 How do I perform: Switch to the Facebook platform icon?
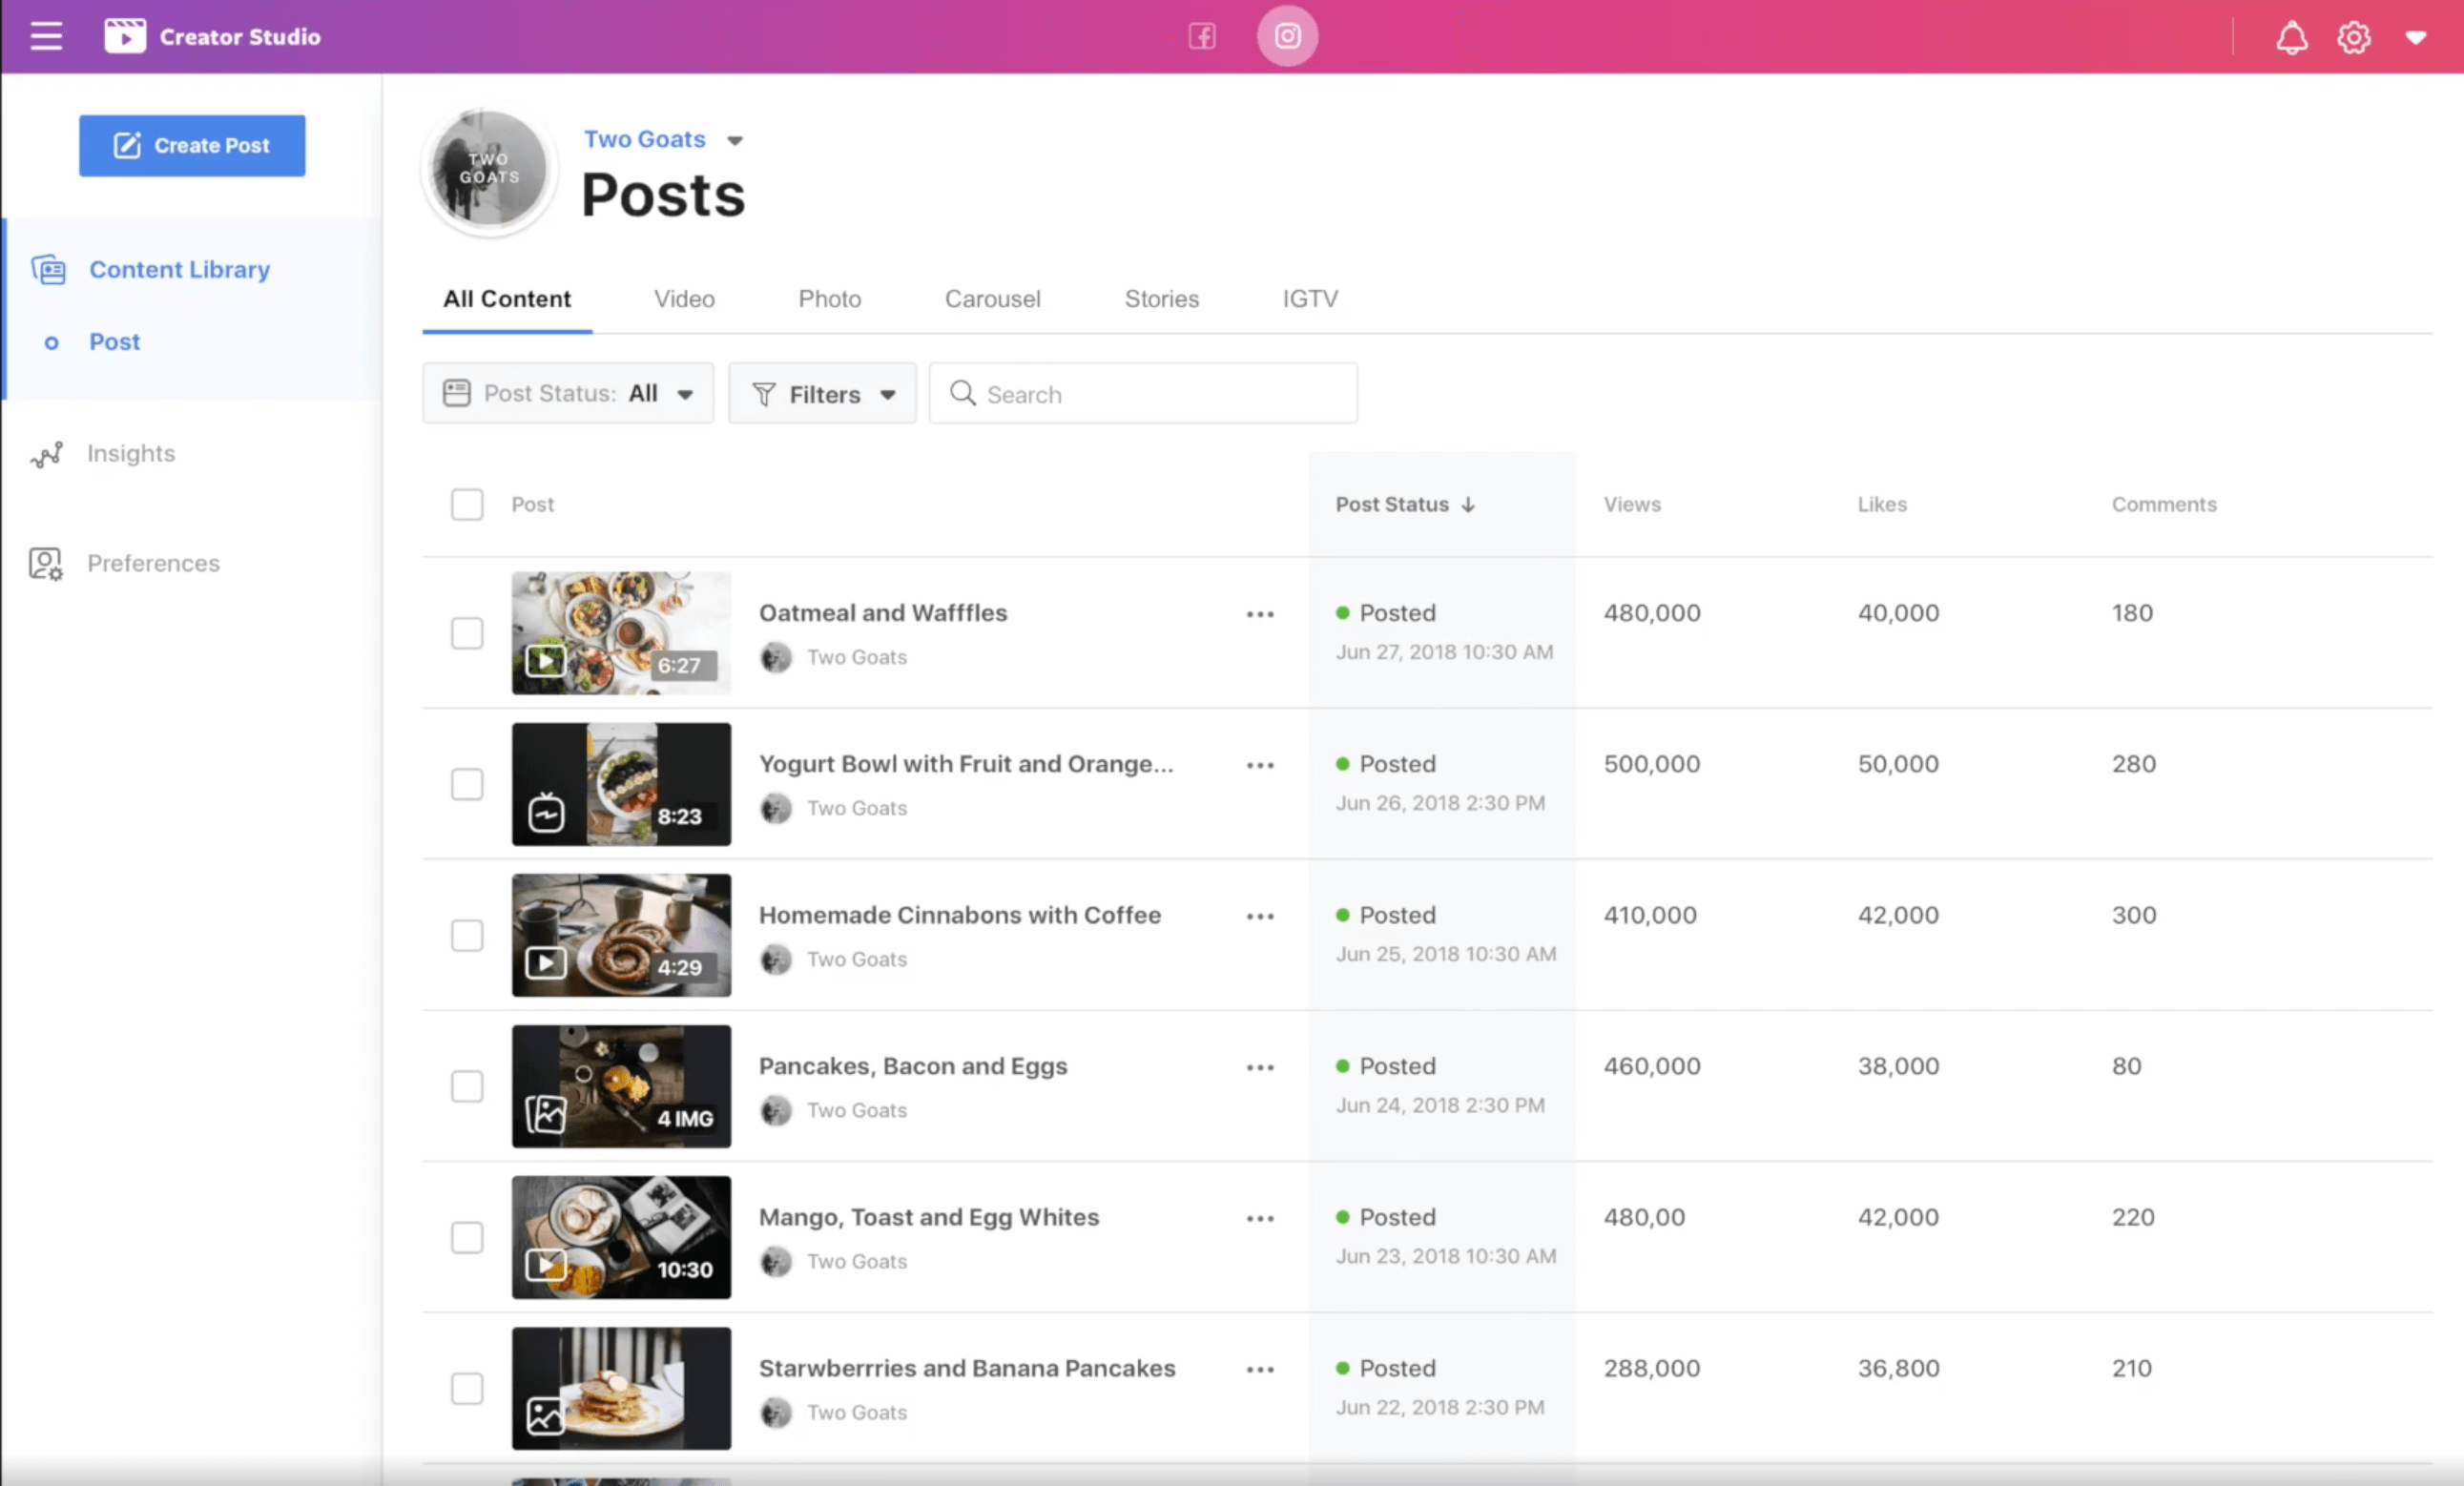pyautogui.click(x=1202, y=36)
